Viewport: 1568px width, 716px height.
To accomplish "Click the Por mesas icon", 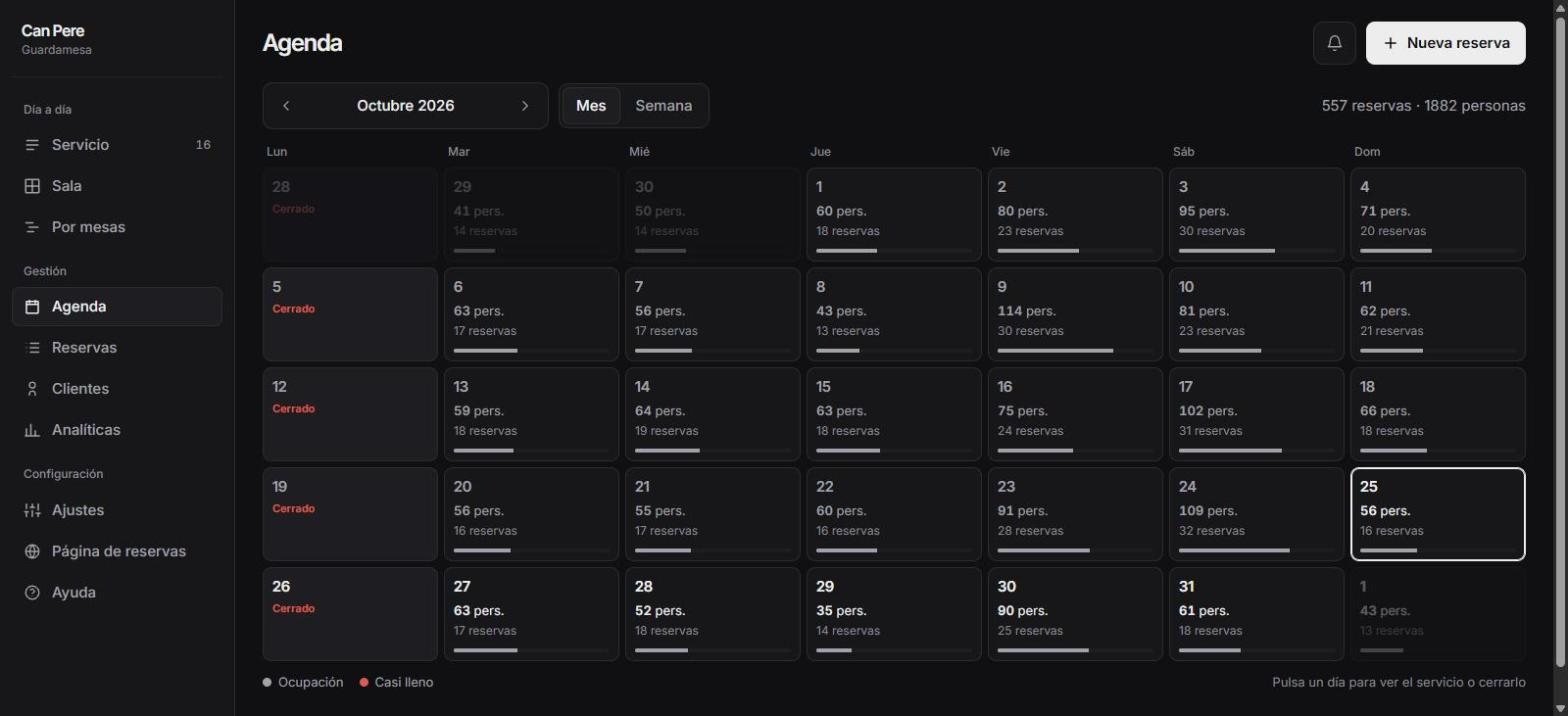I will pyautogui.click(x=32, y=227).
